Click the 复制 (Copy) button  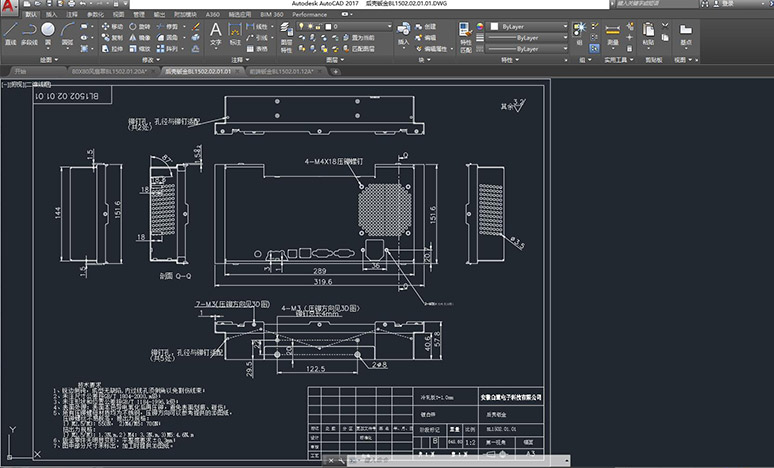[x=112, y=37]
